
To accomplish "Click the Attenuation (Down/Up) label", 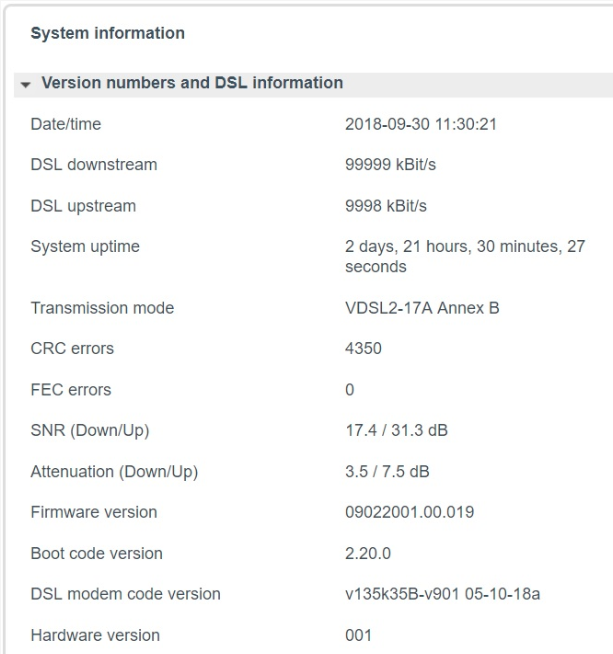I will pos(114,471).
